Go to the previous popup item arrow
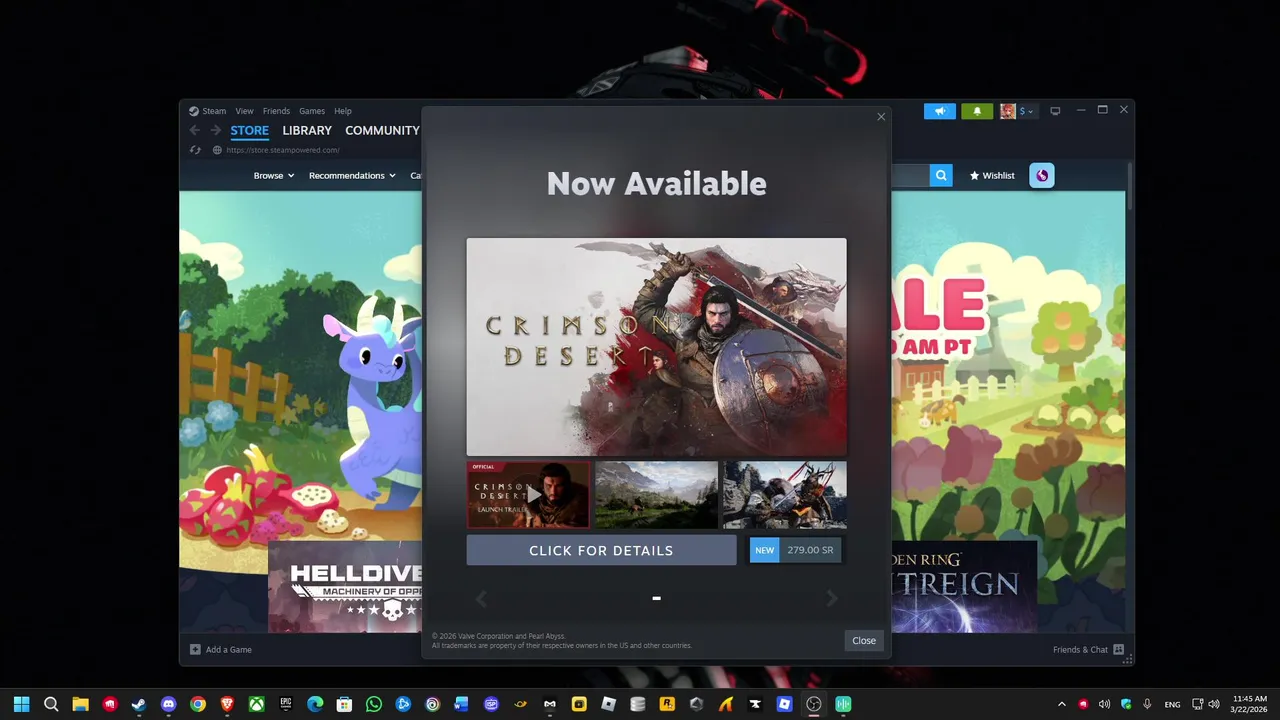This screenshot has width=1280, height=720. point(481,598)
